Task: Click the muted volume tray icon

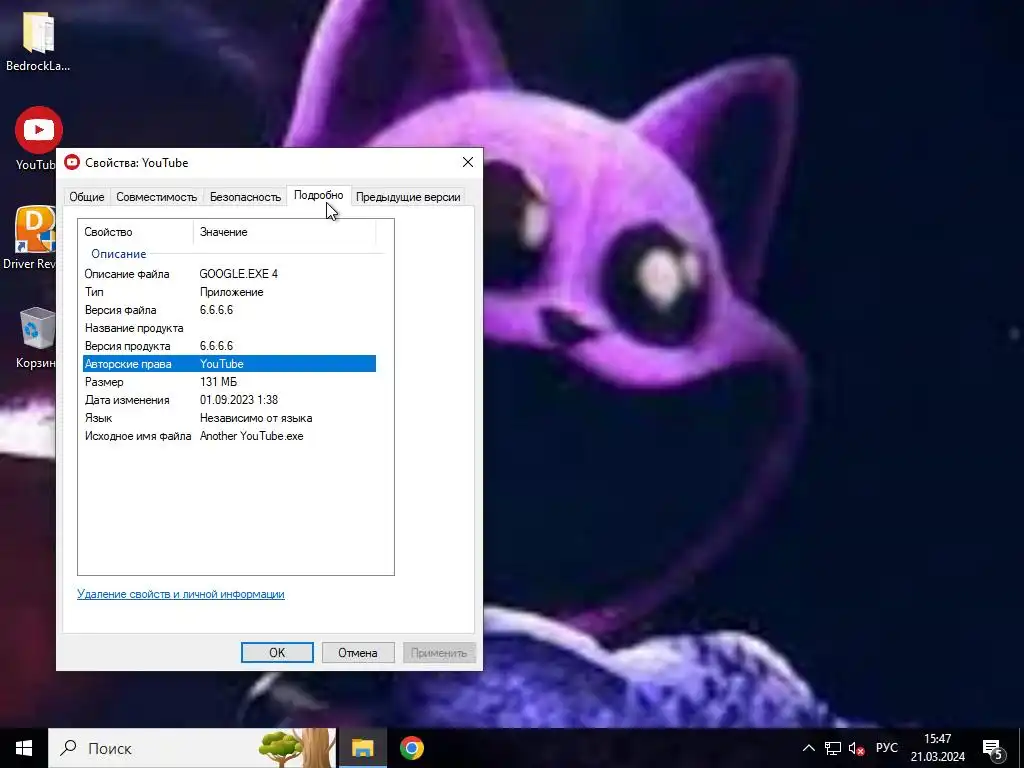Action: (856, 748)
